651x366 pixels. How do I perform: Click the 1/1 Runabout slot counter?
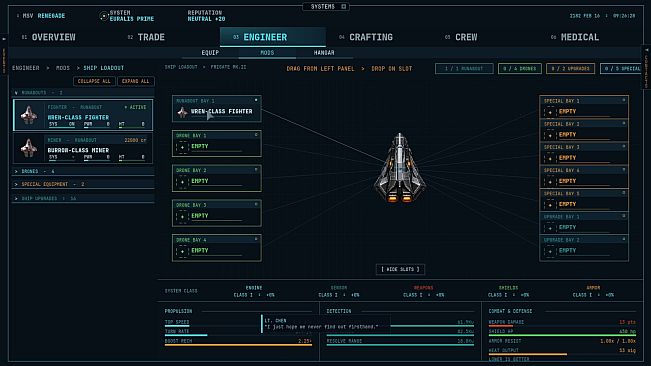pos(464,68)
